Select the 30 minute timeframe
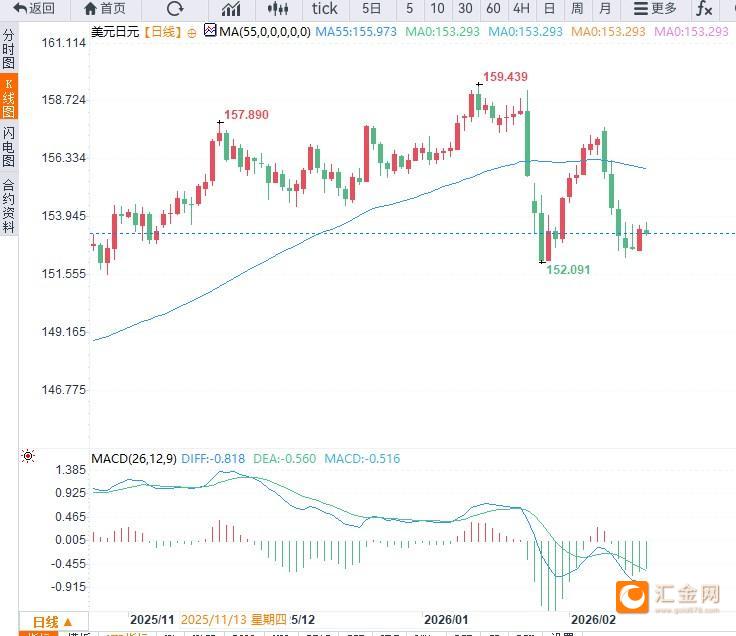The image size is (736, 636). (x=465, y=8)
